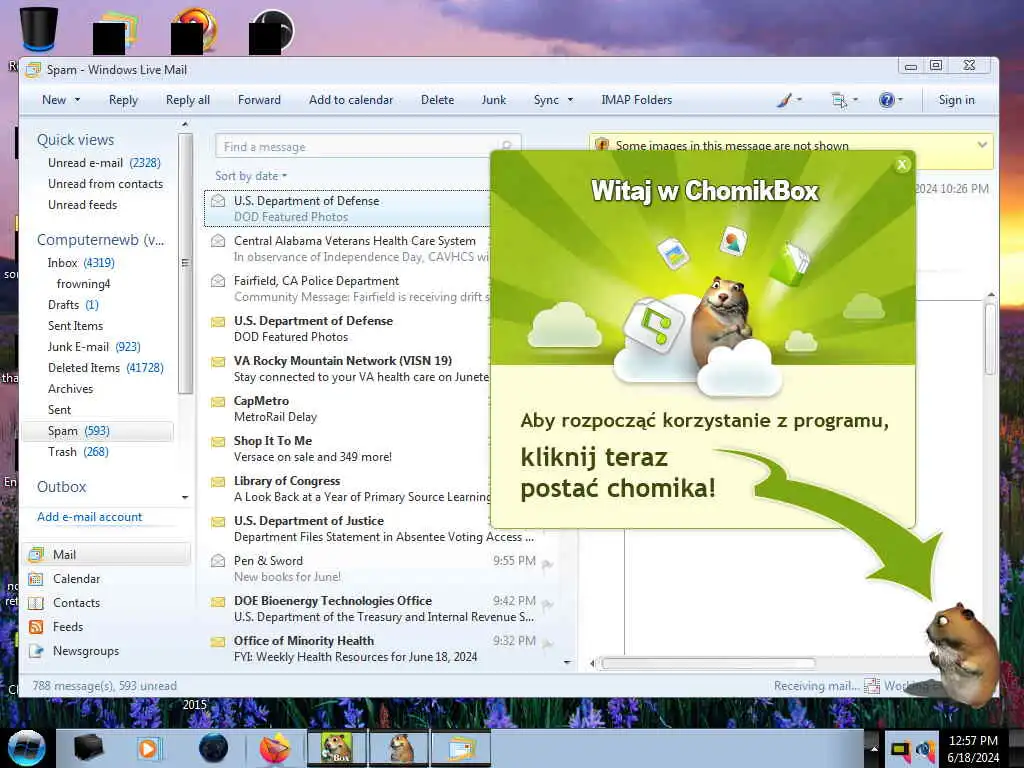Flag the Office of Minority Health message

[548, 645]
